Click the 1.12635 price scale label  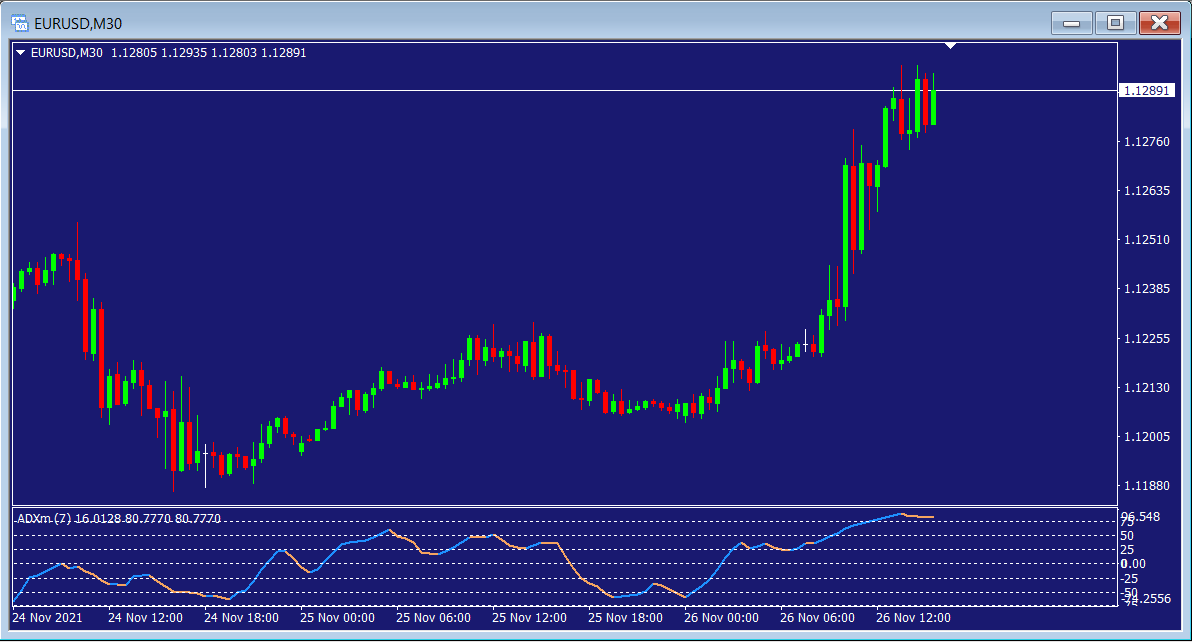[1146, 191]
